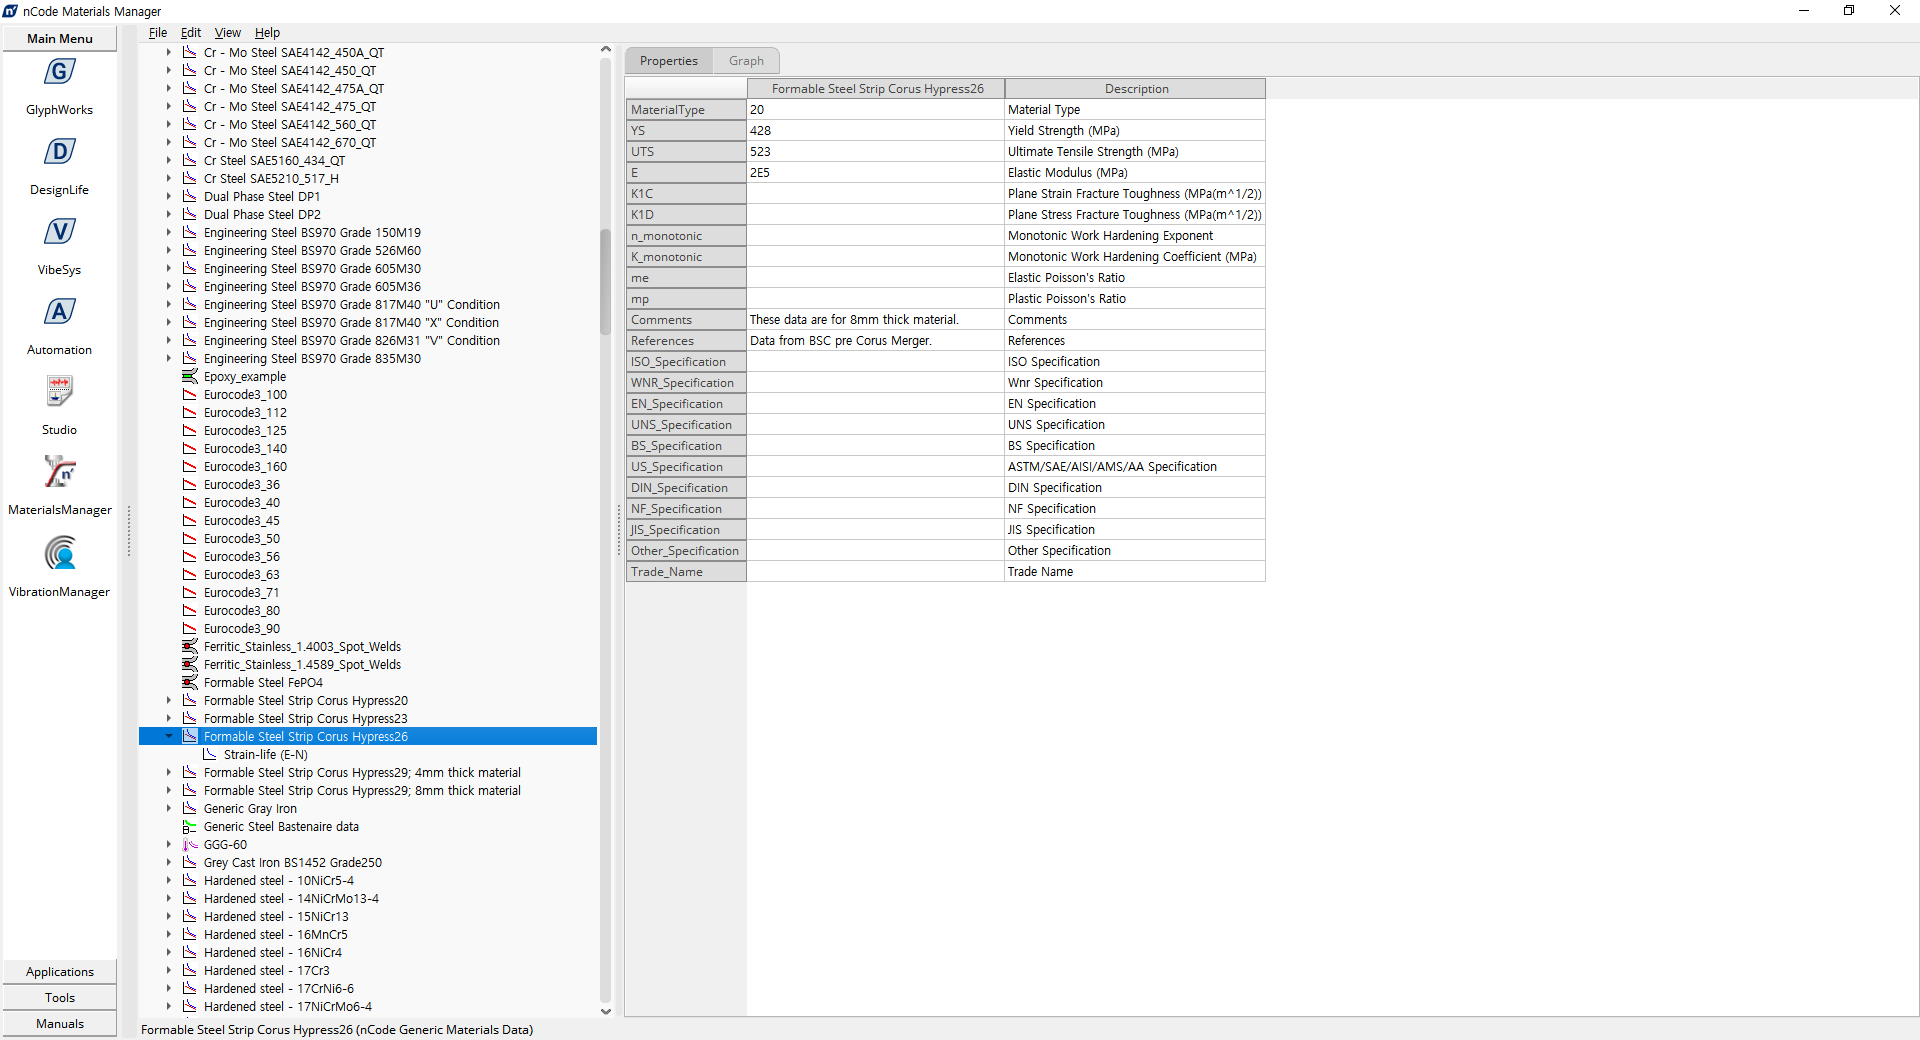
Task: Click the Automation icon in sidebar
Action: click(60, 312)
